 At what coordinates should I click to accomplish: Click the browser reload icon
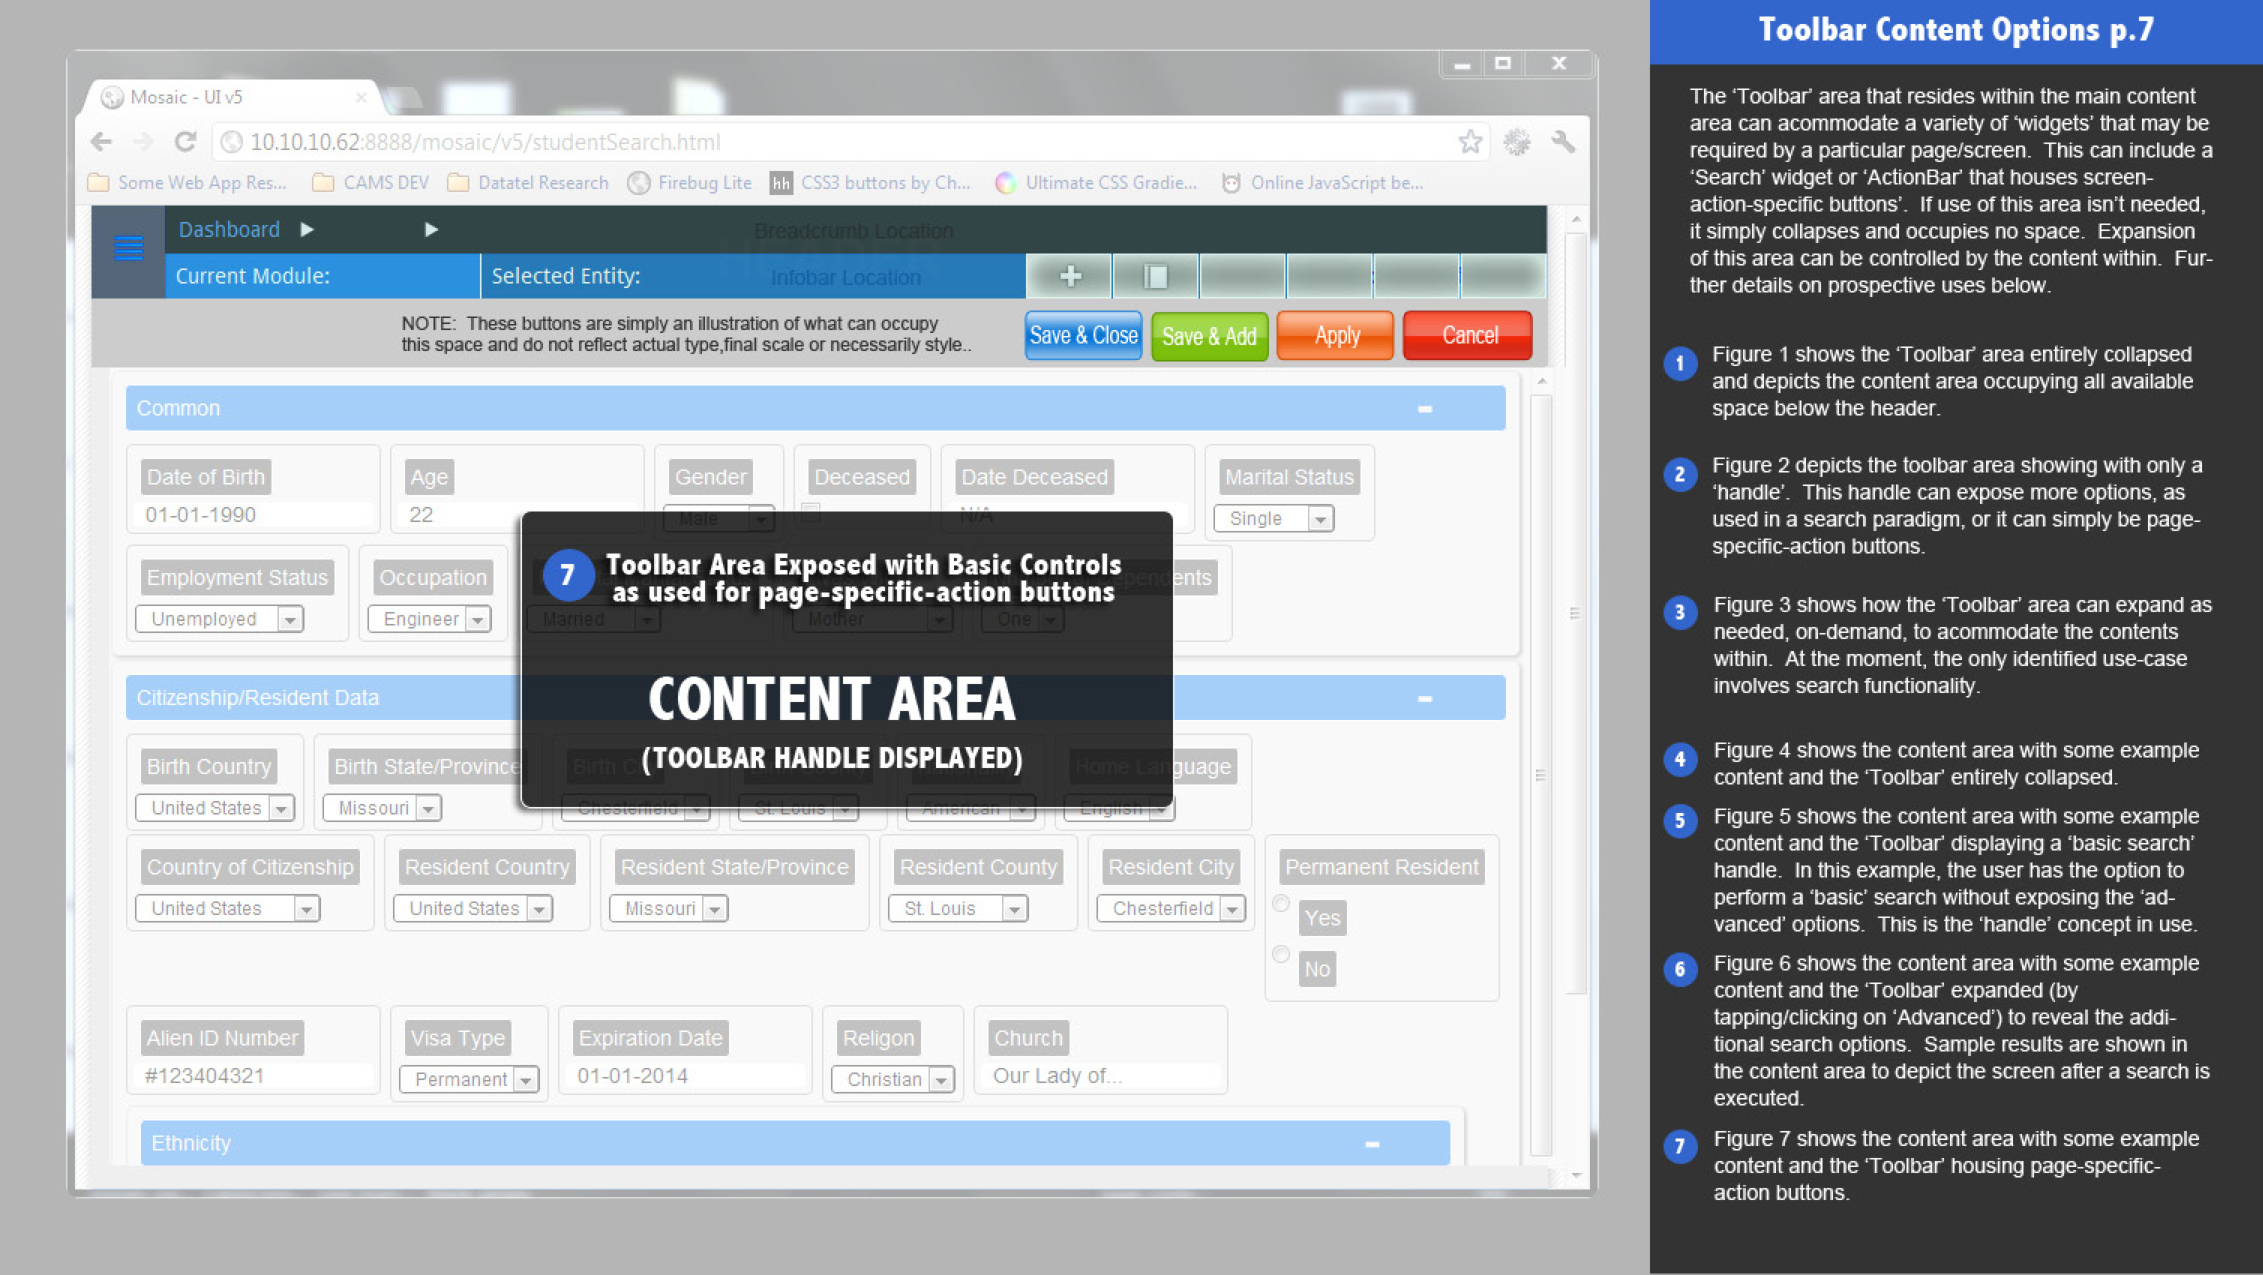point(186,142)
